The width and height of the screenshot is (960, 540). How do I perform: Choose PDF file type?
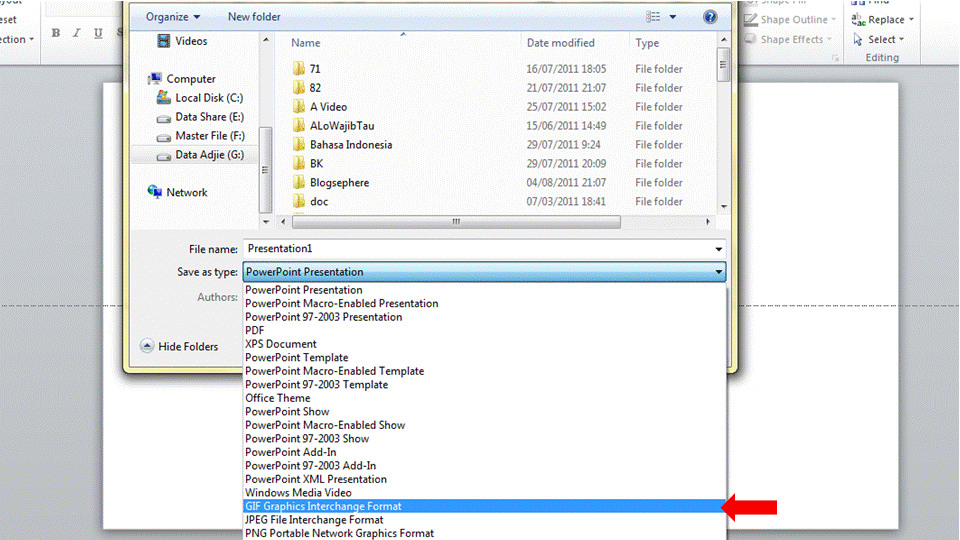tap(484, 331)
